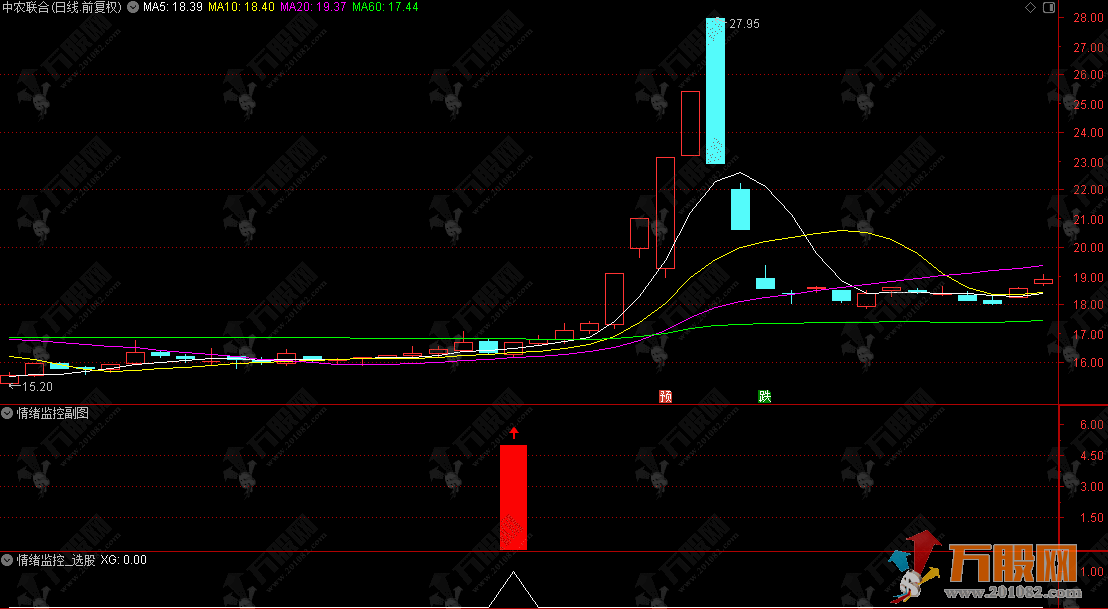Click the red 预 marker below the candles

tap(665, 396)
